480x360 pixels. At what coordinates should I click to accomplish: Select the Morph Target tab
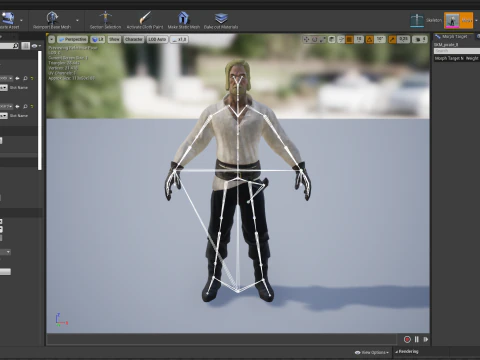454,36
